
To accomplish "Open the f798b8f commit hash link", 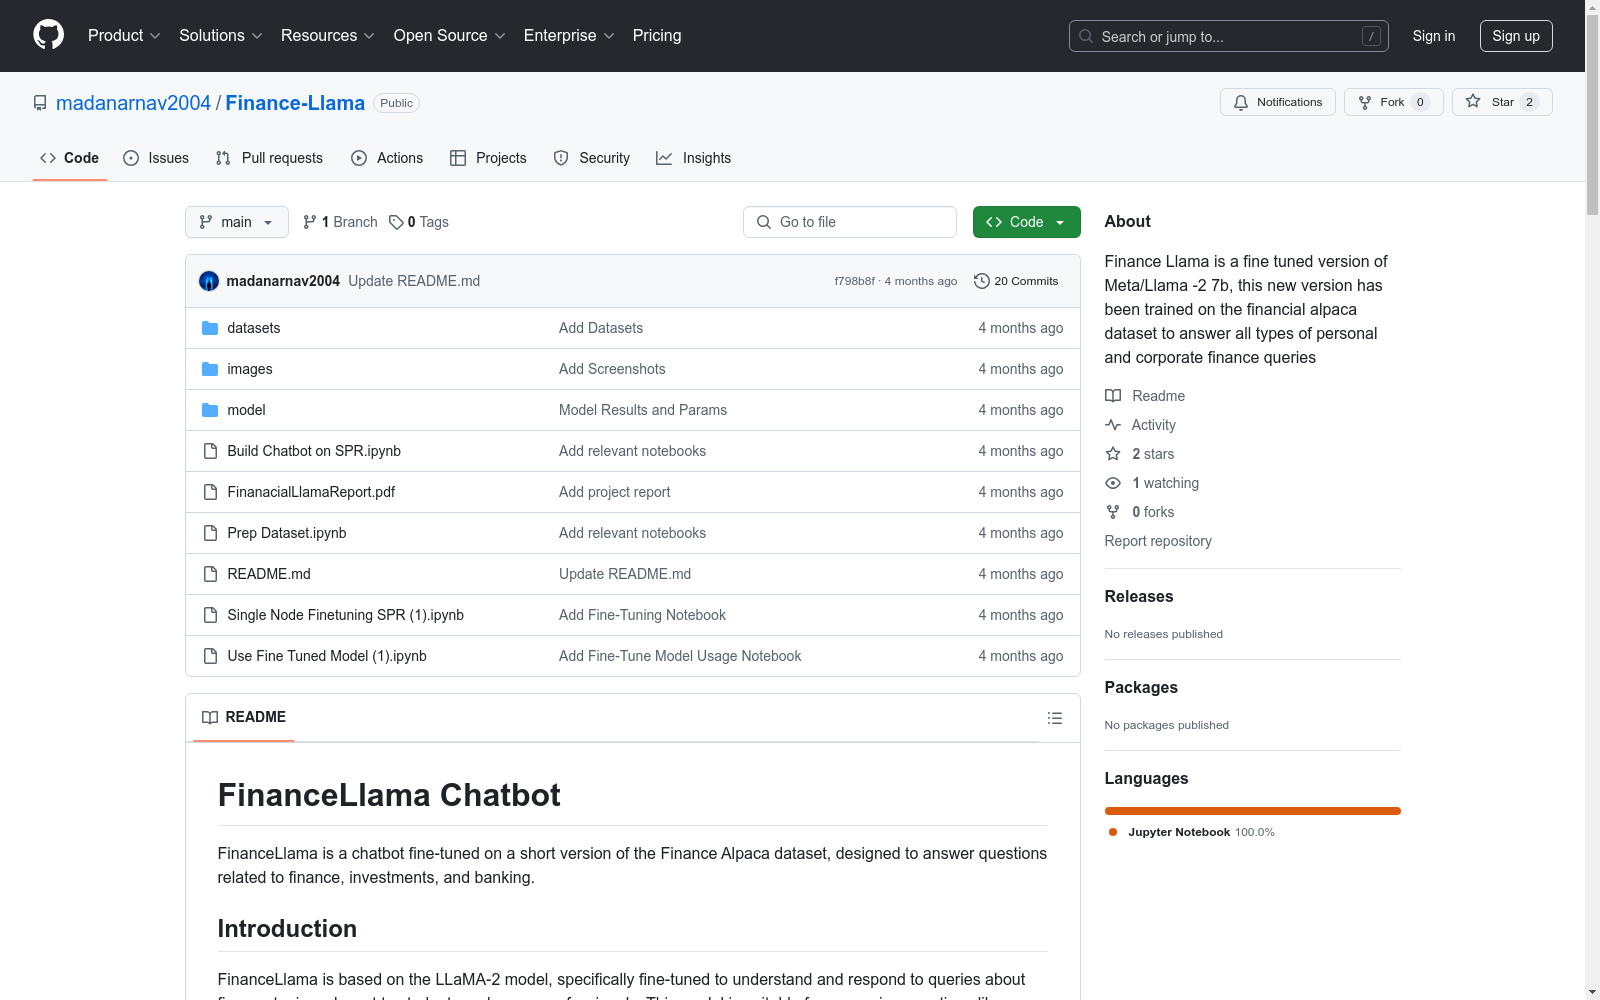I will pyautogui.click(x=855, y=281).
